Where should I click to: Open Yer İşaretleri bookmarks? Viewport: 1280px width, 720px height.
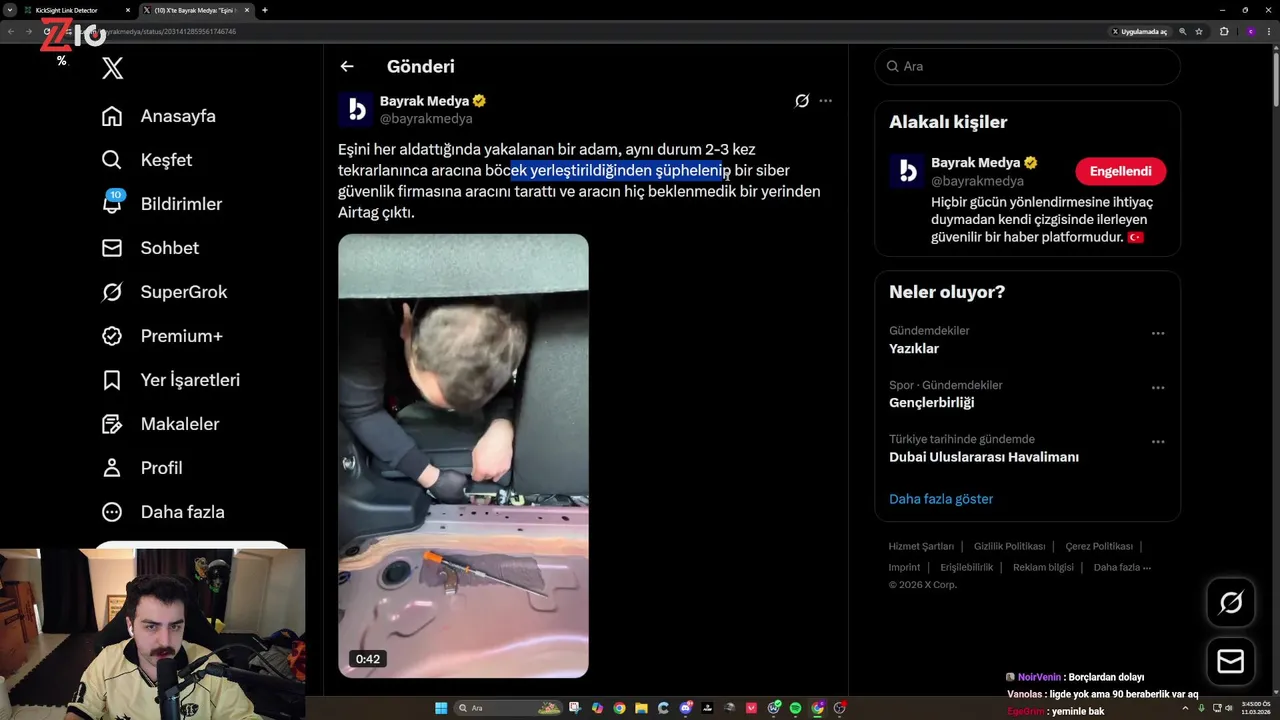[171, 380]
